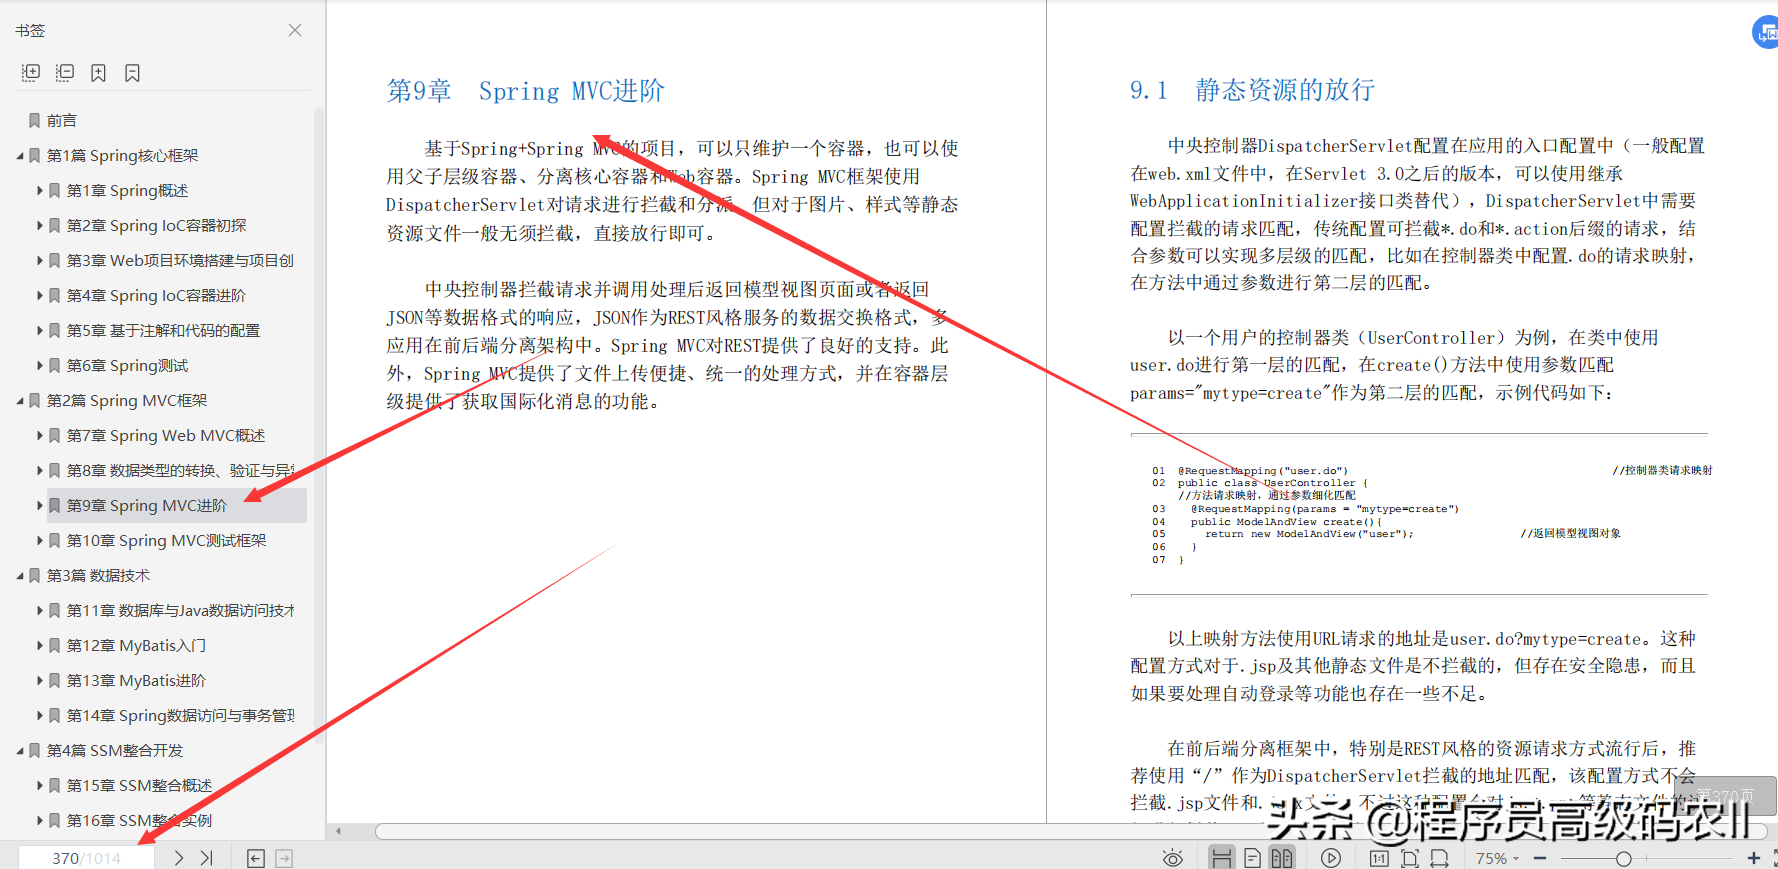
Task: Collapse 第4篇 SSM整合开发 section
Action: (x=20, y=751)
